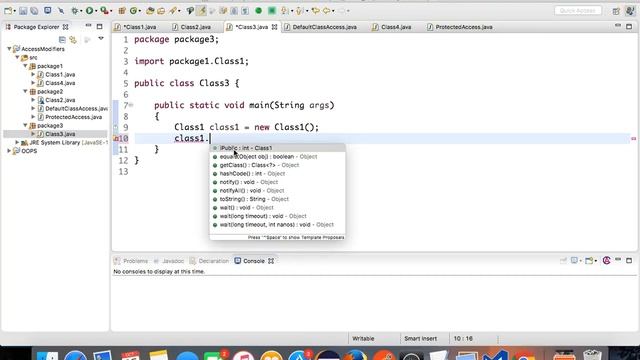Click the Debug bug toolbar icon
The image size is (640, 360).
coord(75,11)
